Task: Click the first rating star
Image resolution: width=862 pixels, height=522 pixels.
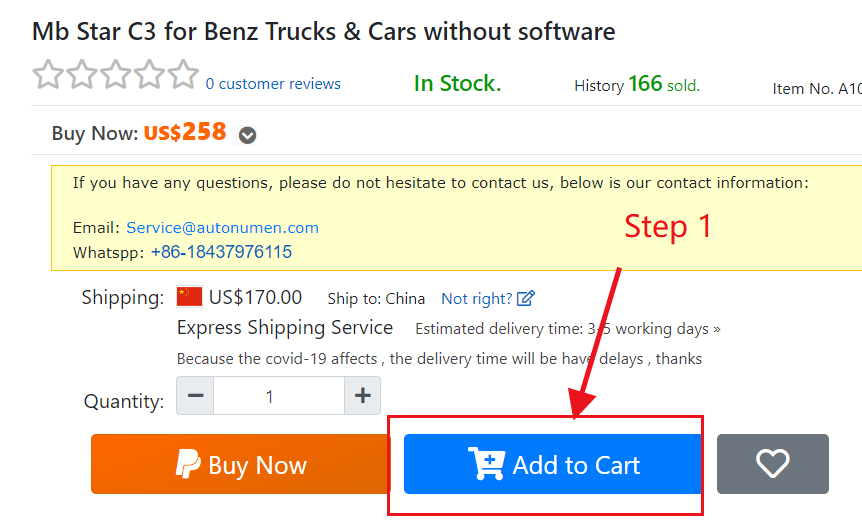Action: 48,74
